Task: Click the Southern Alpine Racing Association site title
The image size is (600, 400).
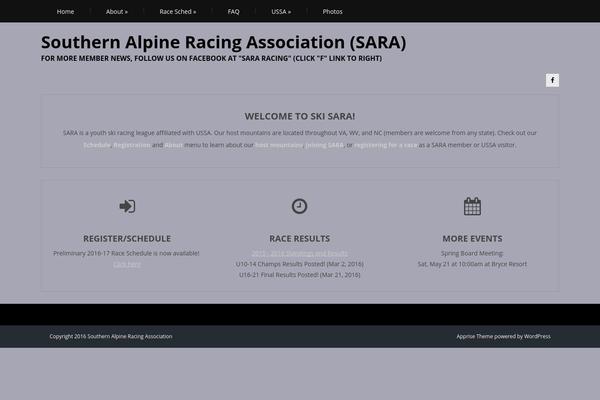Action: 223,42
